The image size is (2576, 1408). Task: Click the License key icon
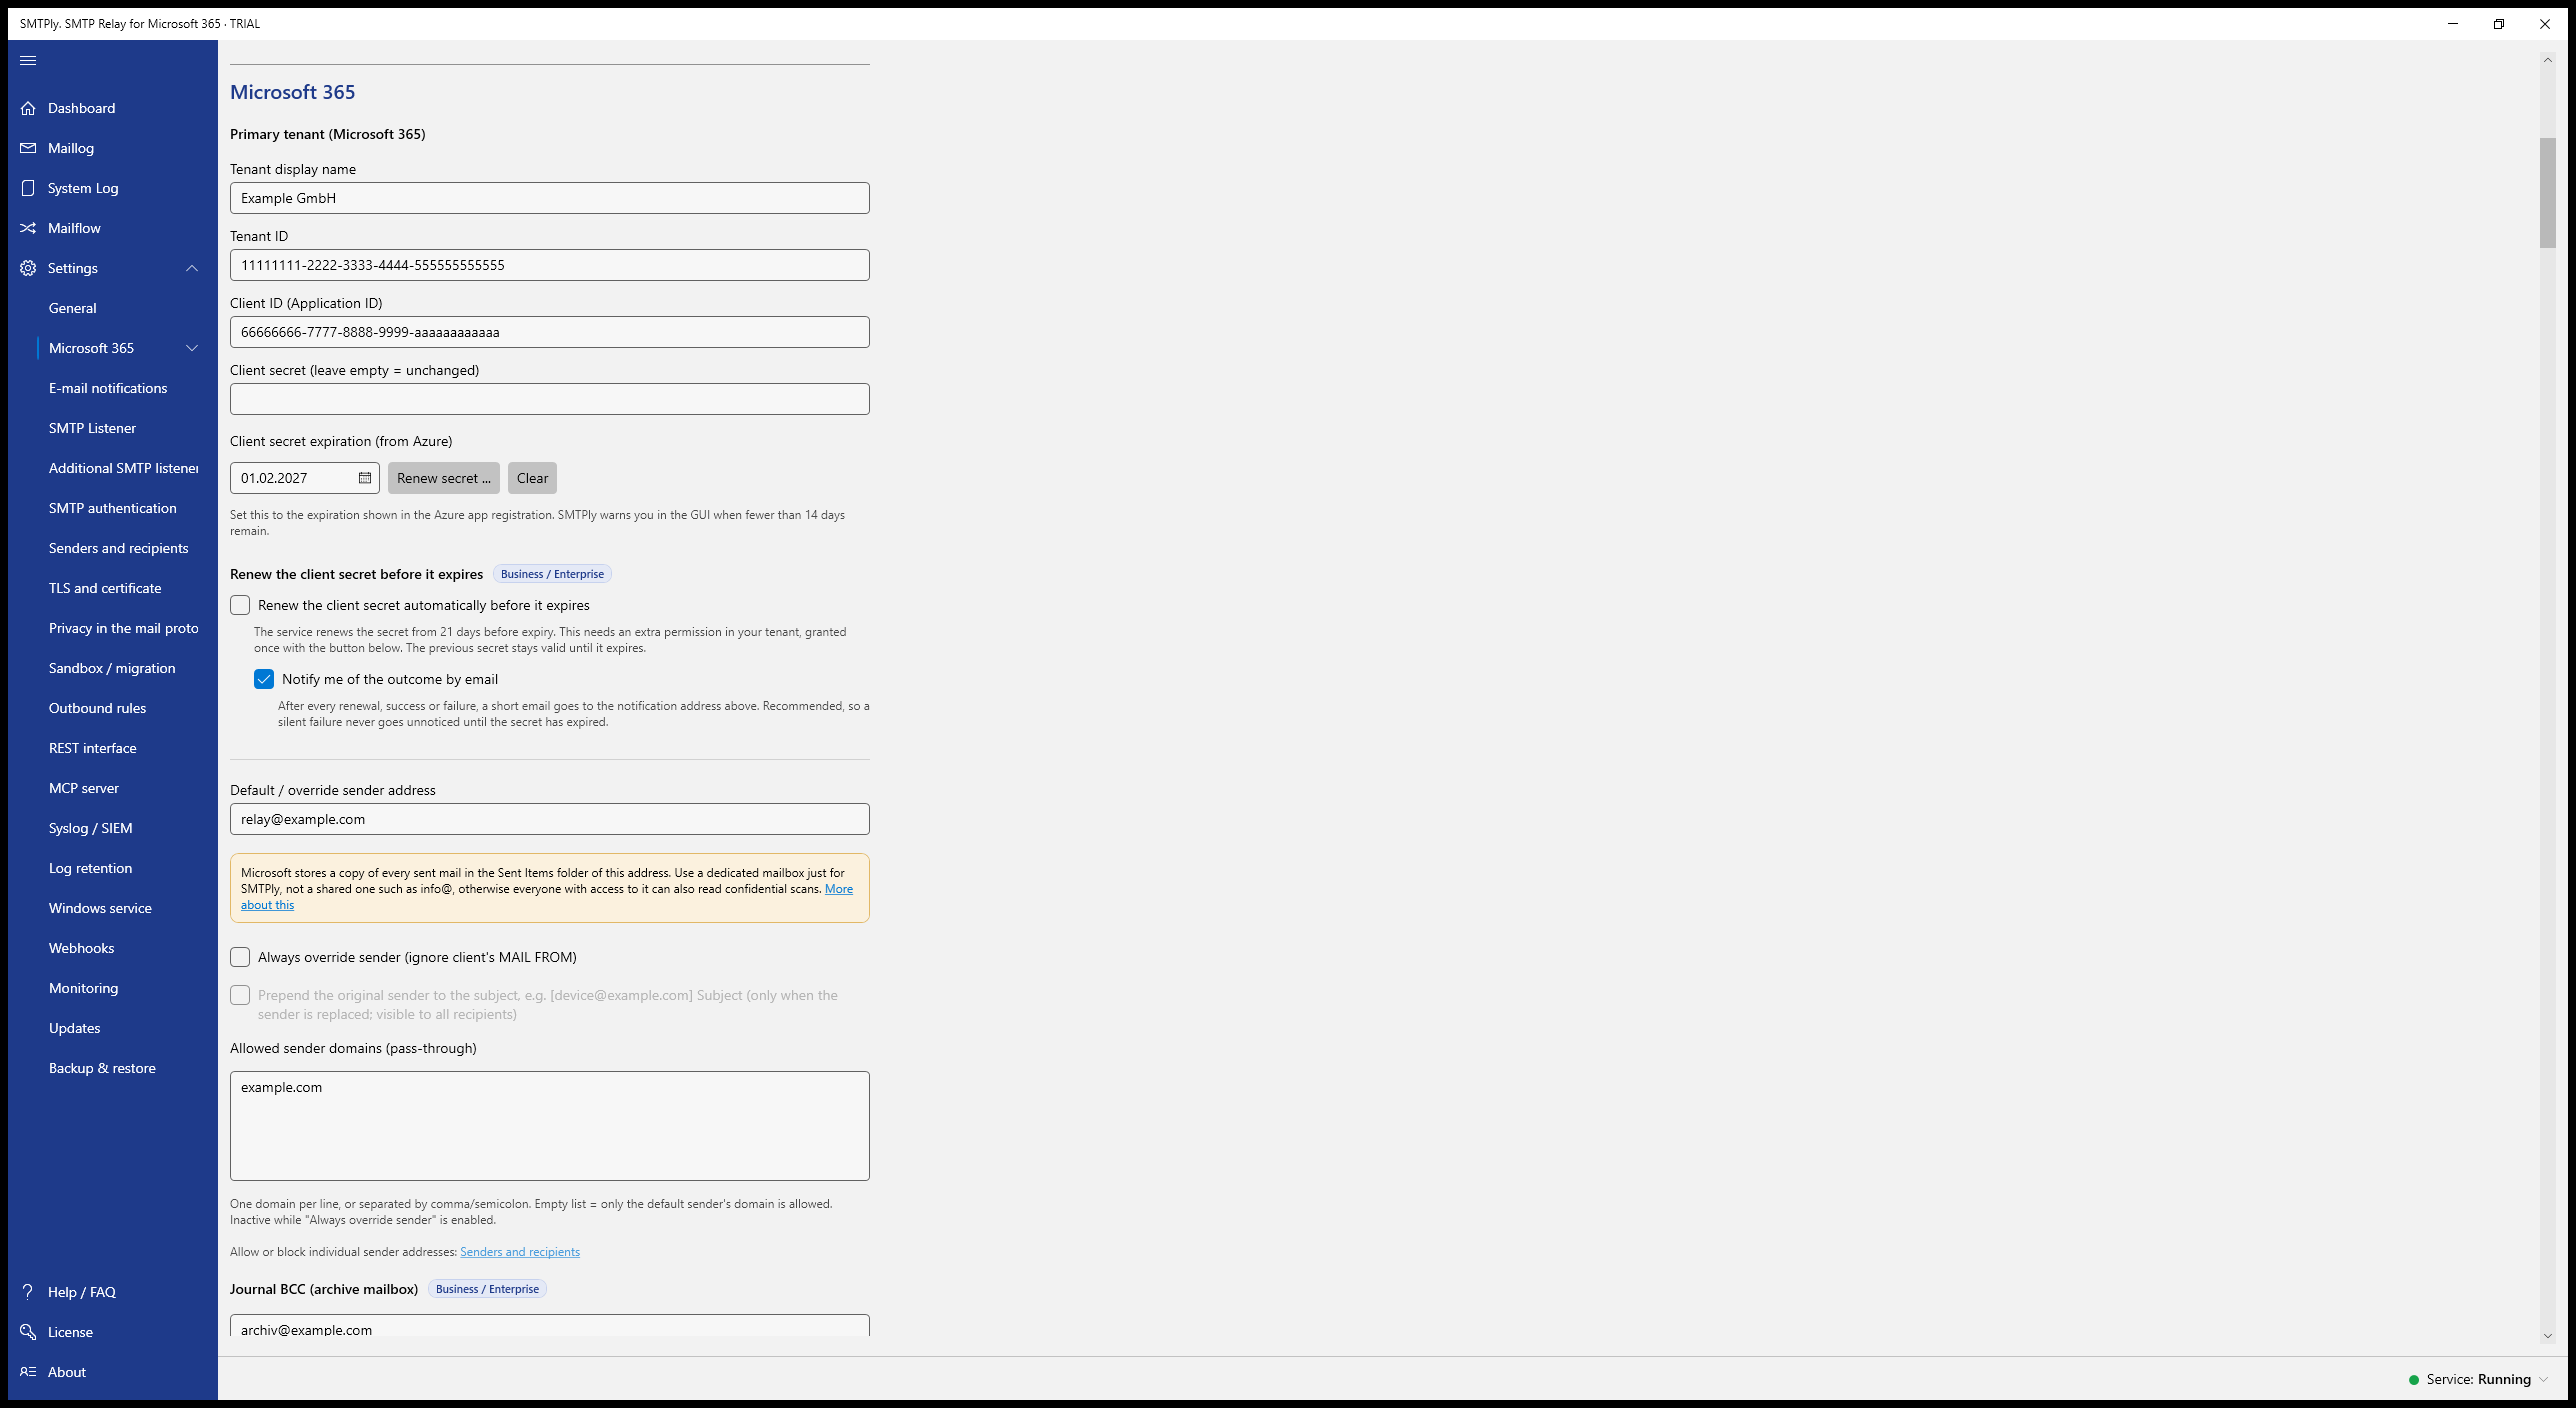[x=28, y=1332]
